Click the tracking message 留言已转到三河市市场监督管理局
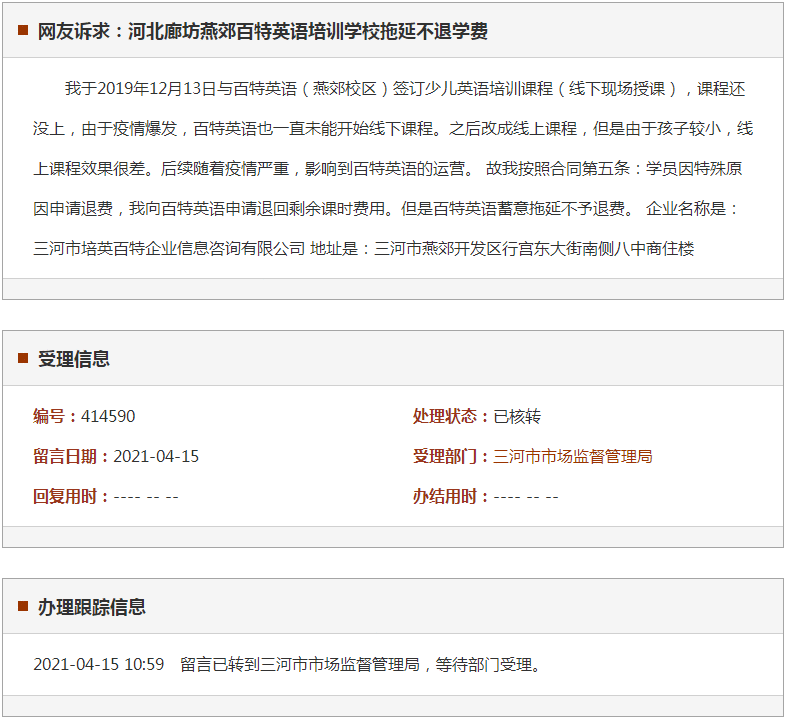 [x=300, y=664]
